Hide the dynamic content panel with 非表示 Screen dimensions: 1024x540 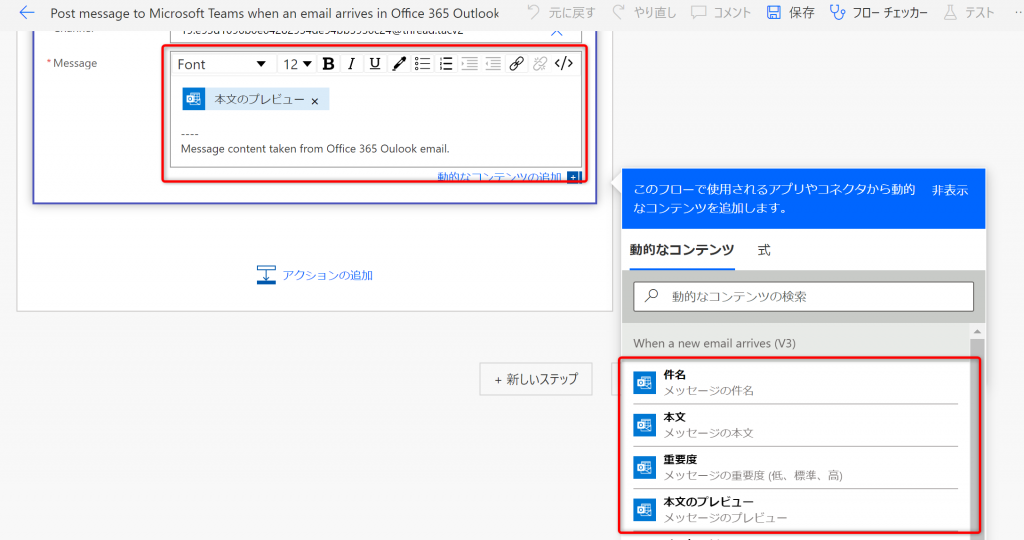coord(950,190)
